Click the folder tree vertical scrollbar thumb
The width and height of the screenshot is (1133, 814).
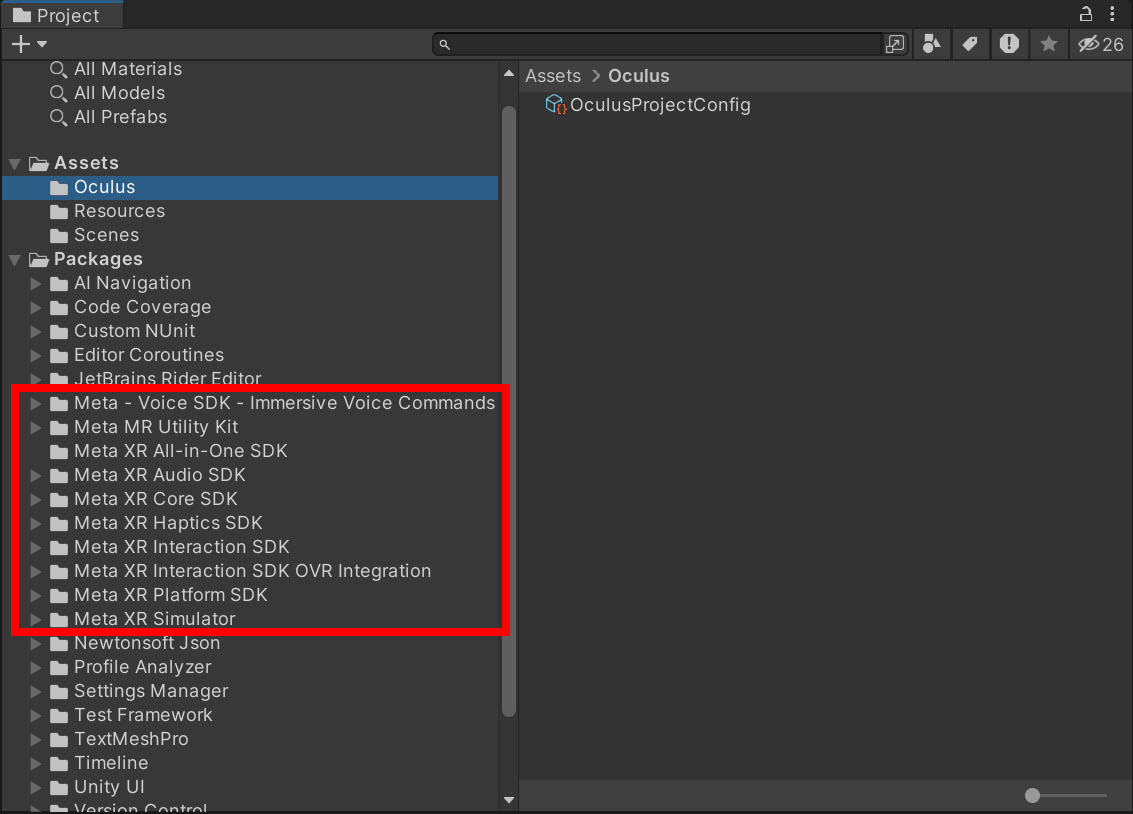coord(509,412)
